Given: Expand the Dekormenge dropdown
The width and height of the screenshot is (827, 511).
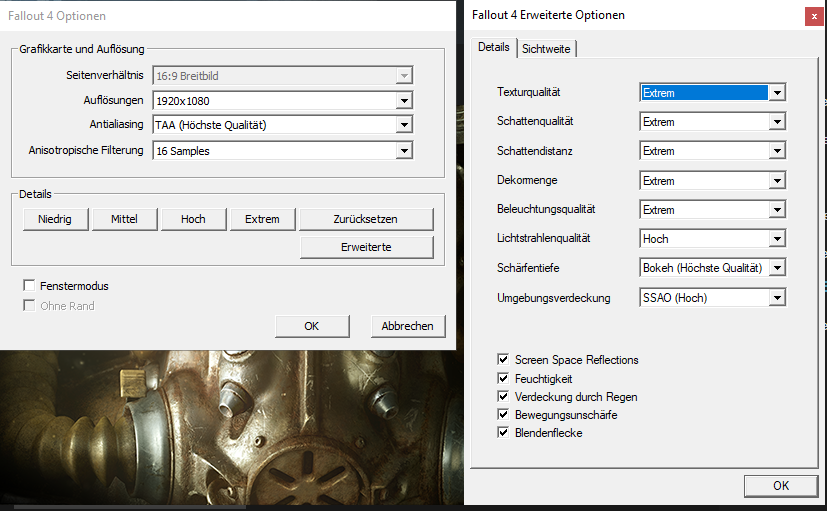Looking at the screenshot, I should [x=713, y=180].
